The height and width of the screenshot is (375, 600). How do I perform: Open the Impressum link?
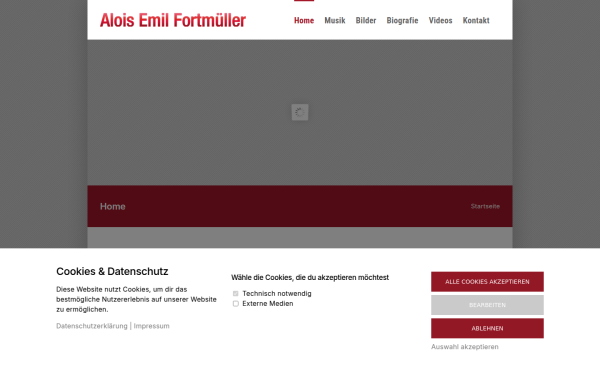click(x=152, y=326)
